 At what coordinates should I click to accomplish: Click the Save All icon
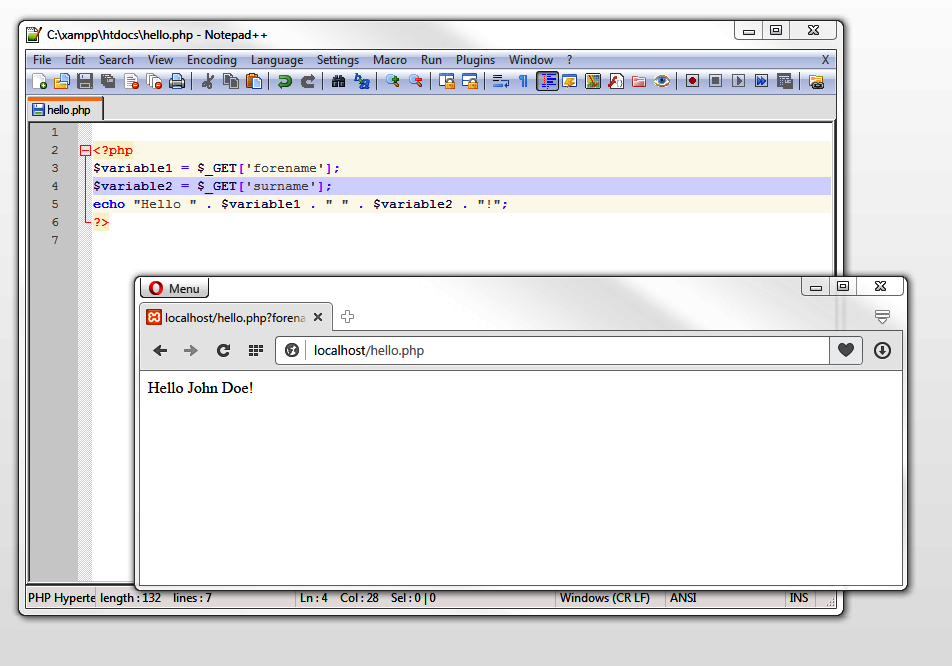click(x=106, y=81)
